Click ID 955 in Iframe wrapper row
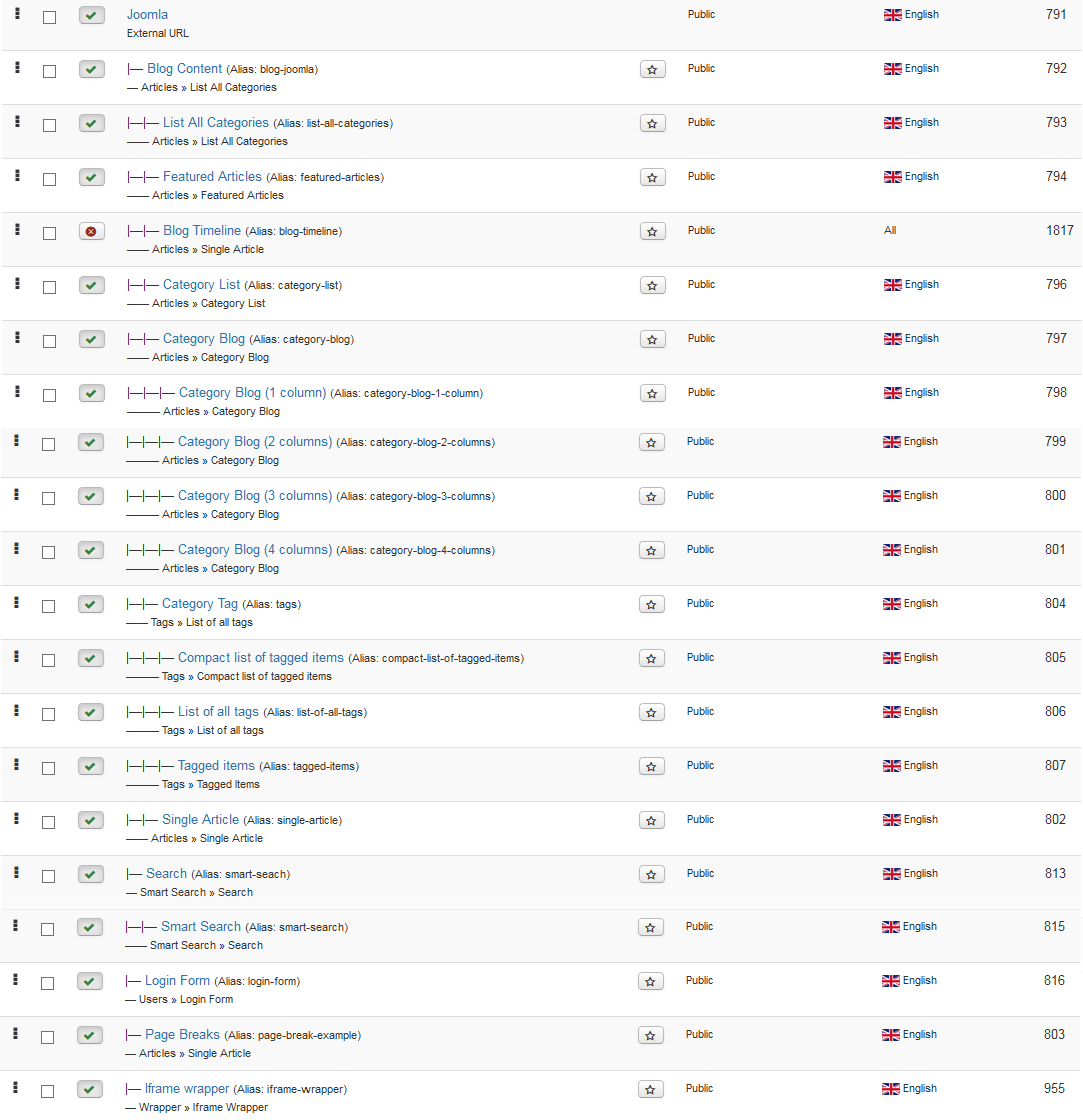The height and width of the screenshot is (1120, 1083). 1054,1088
